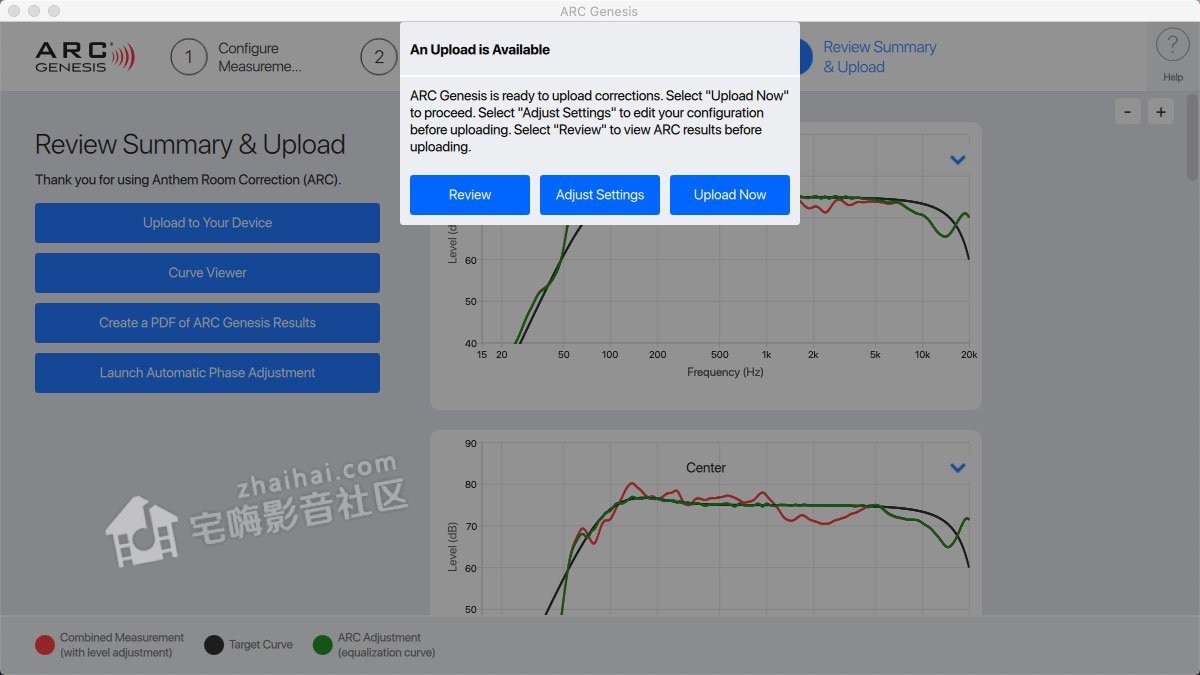This screenshot has height=675, width=1200.
Task: Click the red Combined Measurement legend swatch
Action: coord(45,645)
